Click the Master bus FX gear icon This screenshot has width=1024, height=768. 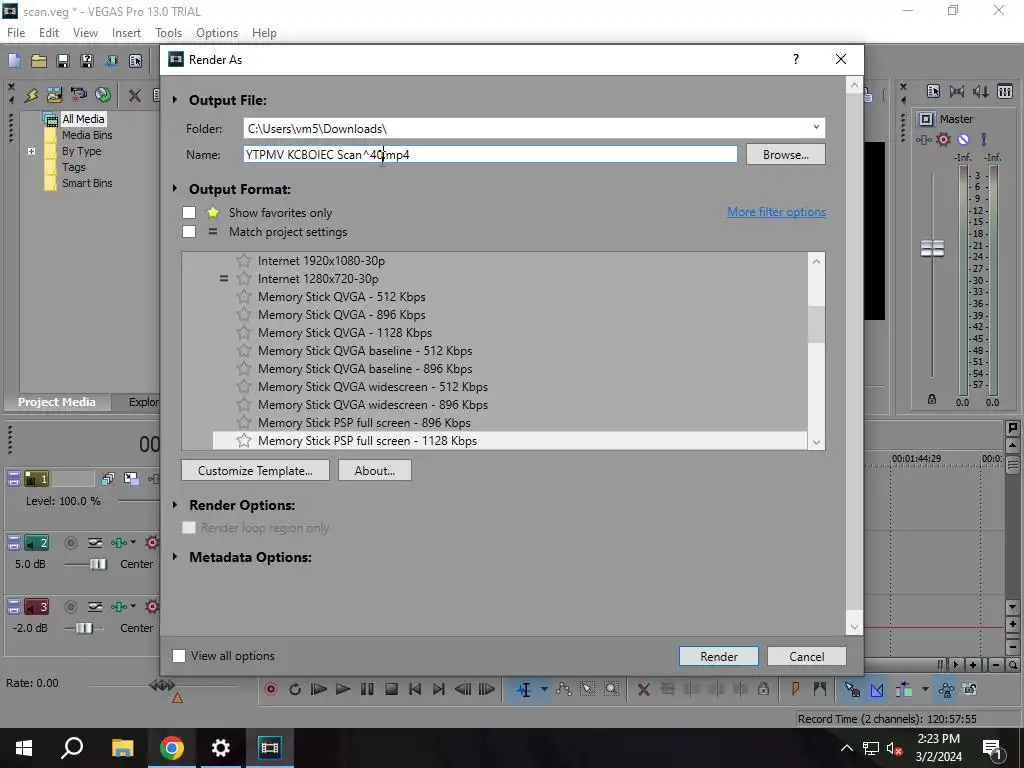(x=943, y=139)
